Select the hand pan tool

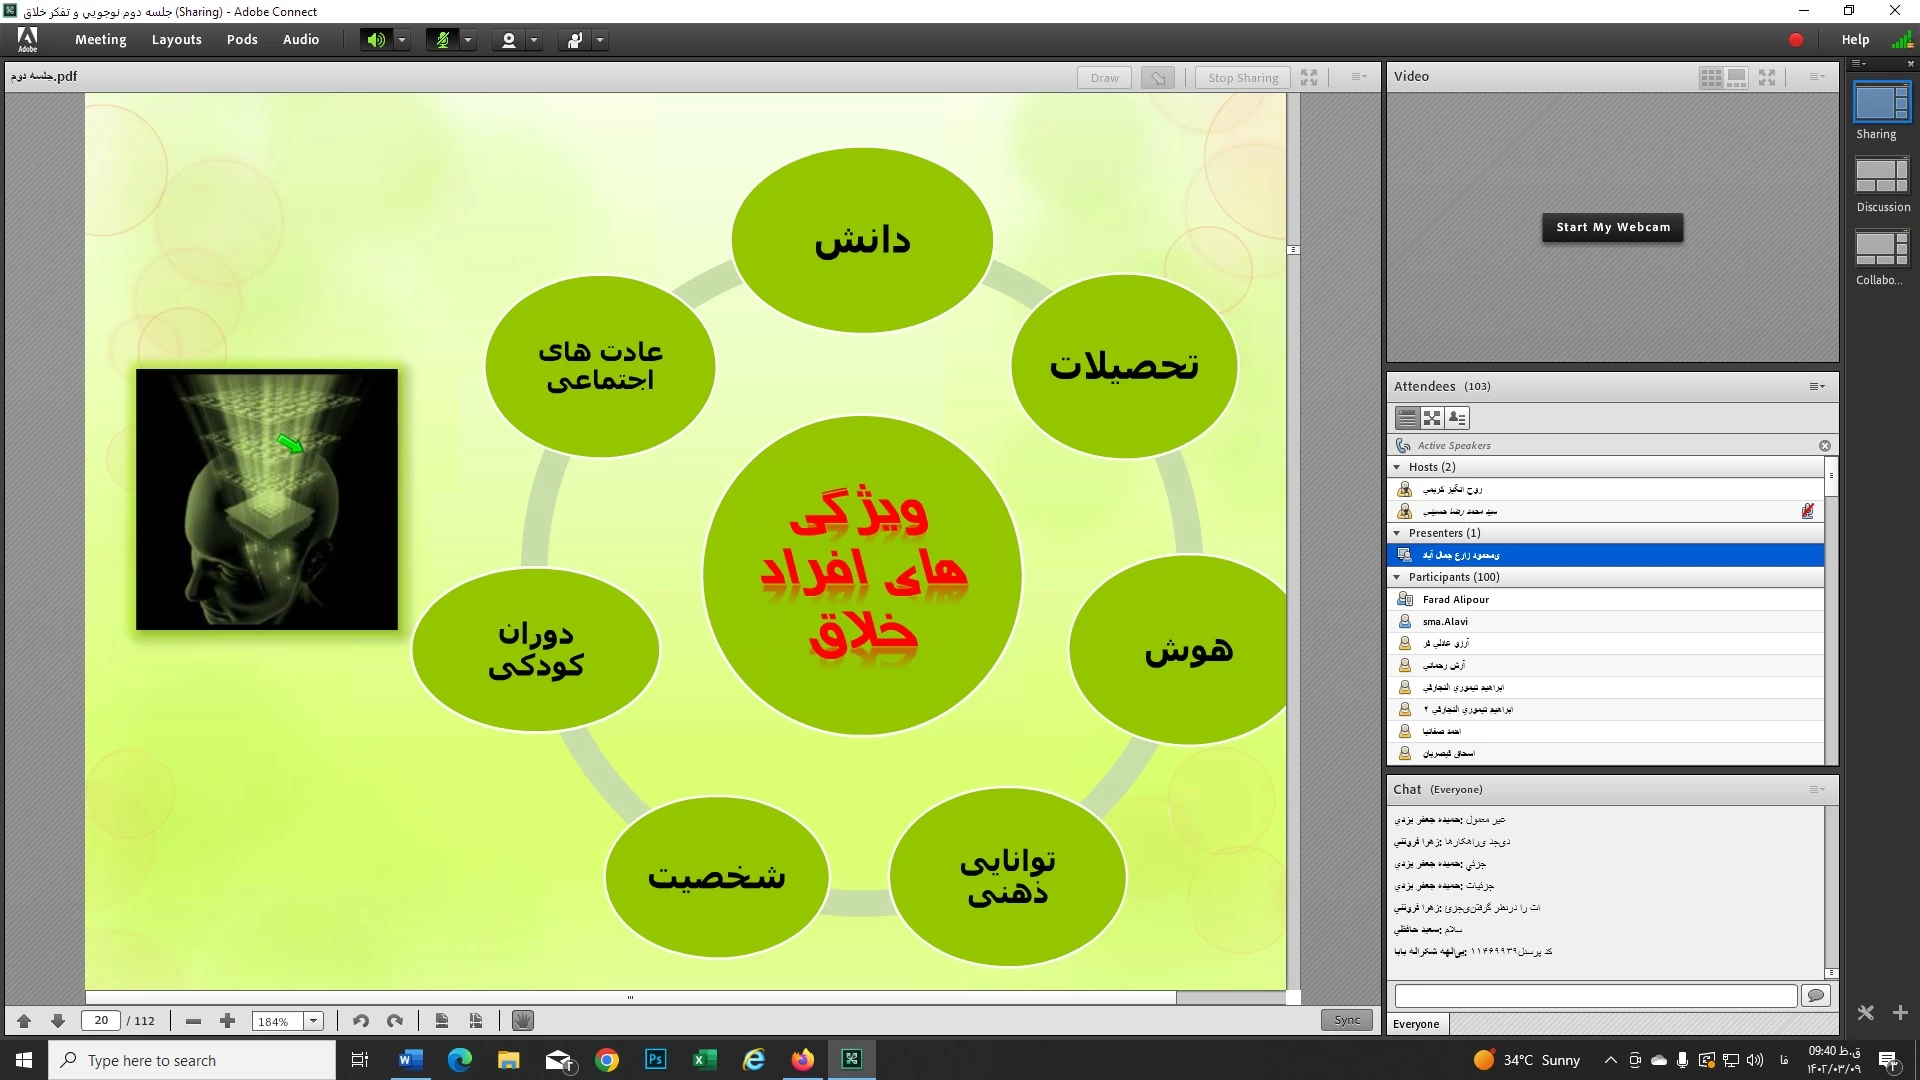click(522, 1021)
